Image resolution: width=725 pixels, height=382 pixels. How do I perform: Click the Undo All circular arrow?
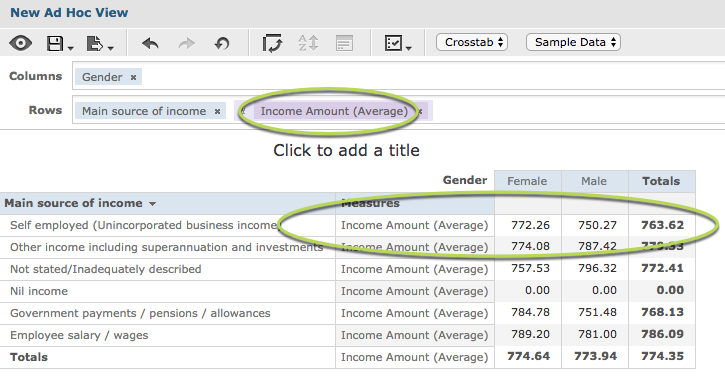click(x=222, y=44)
